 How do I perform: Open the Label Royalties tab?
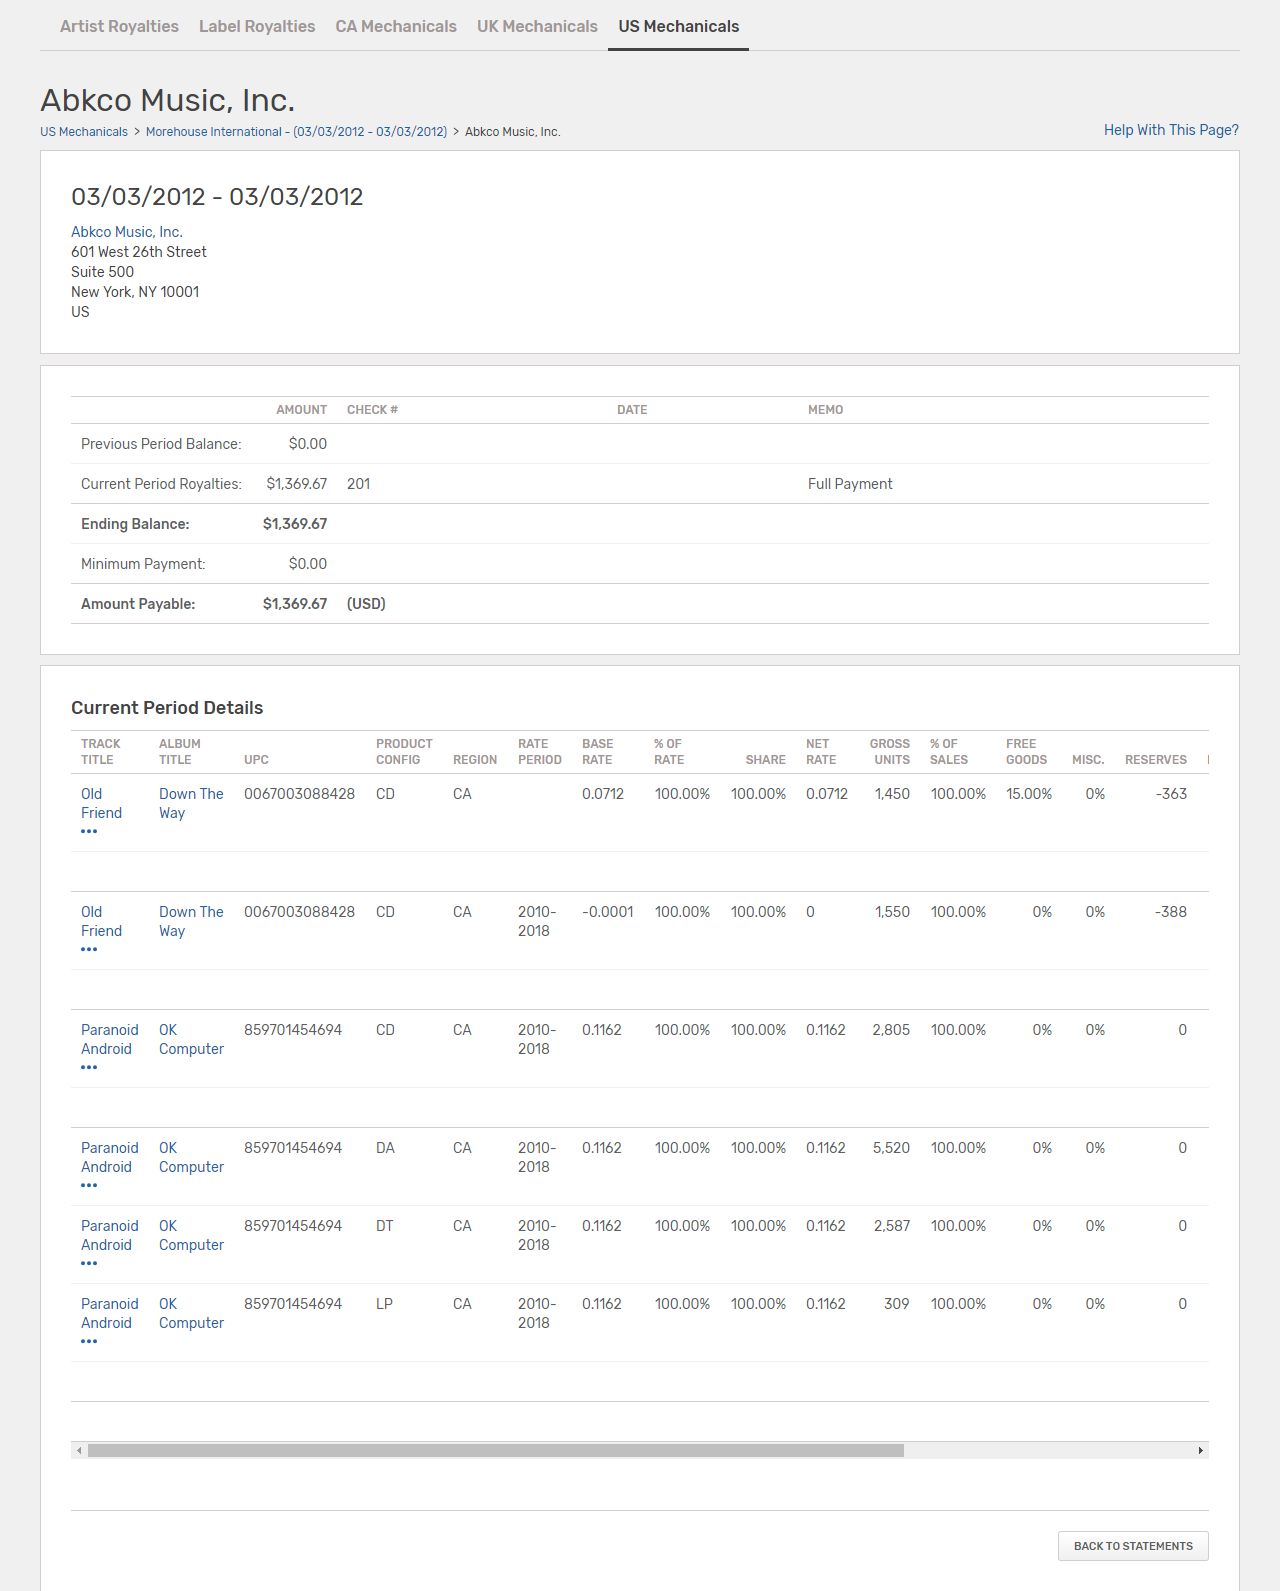[x=257, y=26]
